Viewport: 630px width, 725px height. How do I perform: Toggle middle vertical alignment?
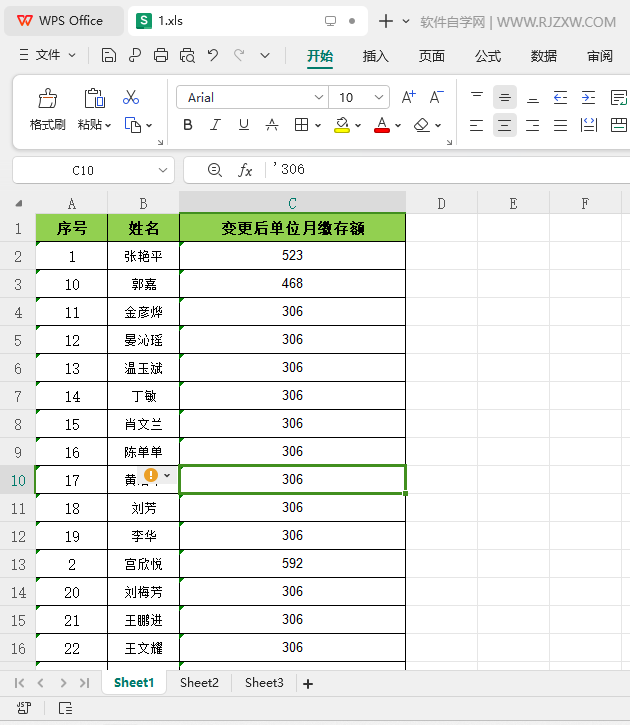[x=504, y=98]
